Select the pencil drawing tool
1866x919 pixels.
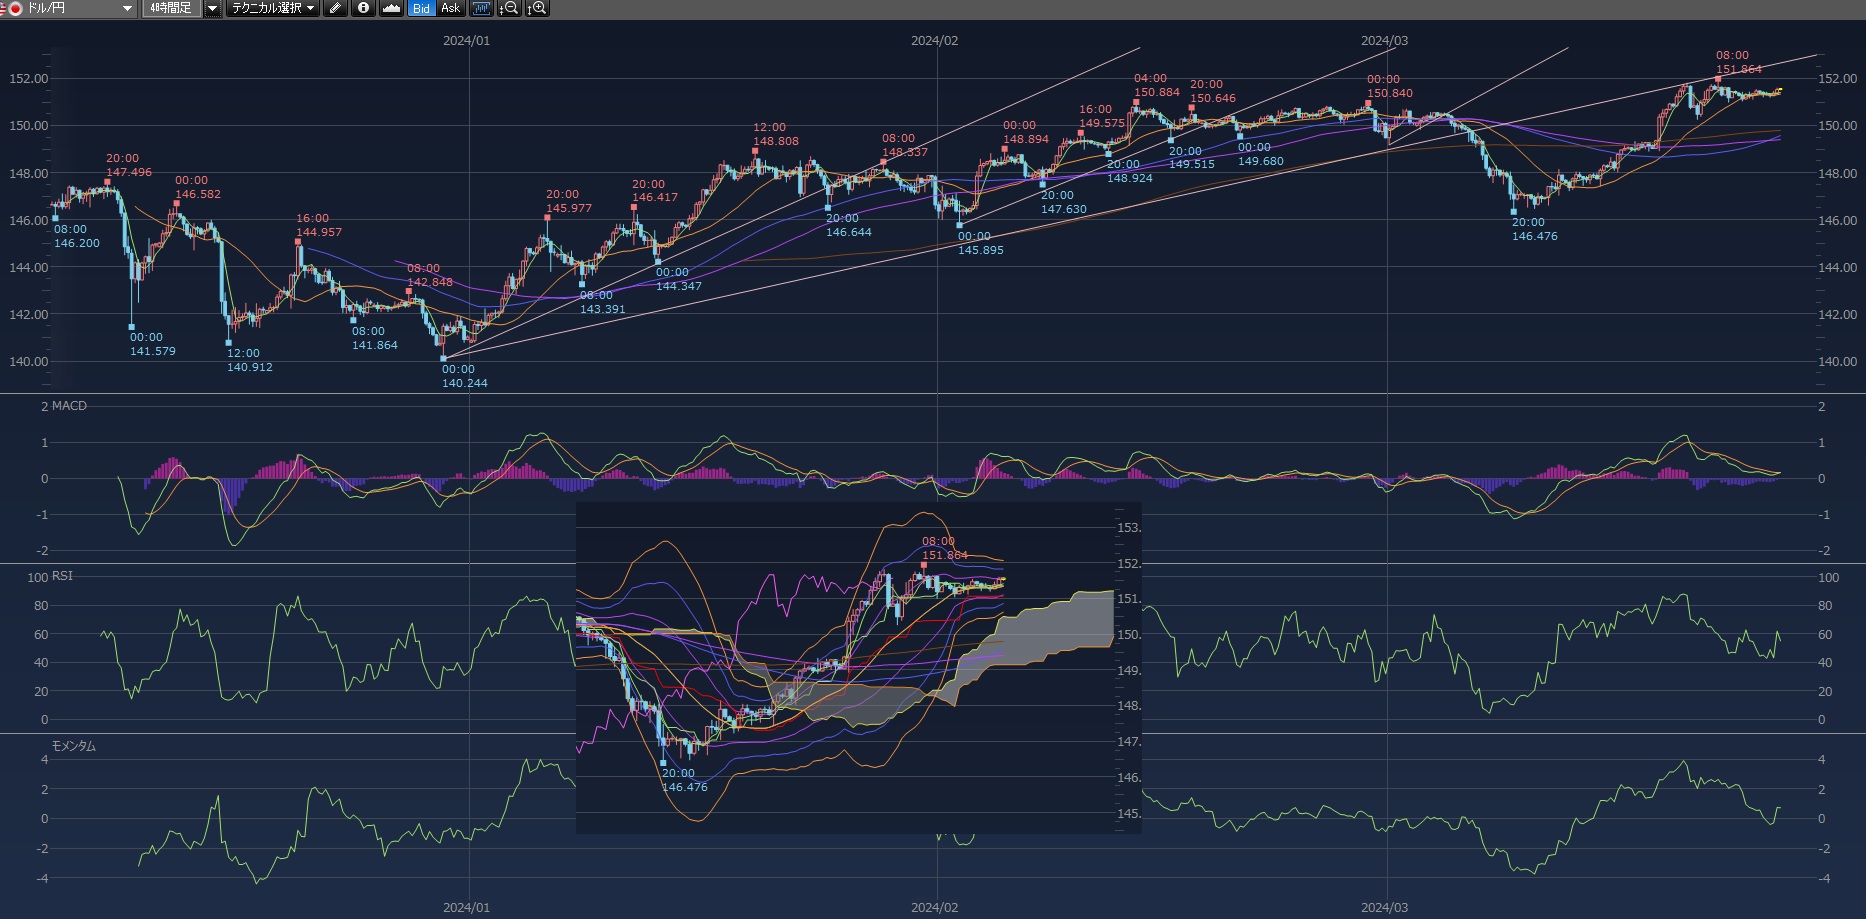pos(336,8)
